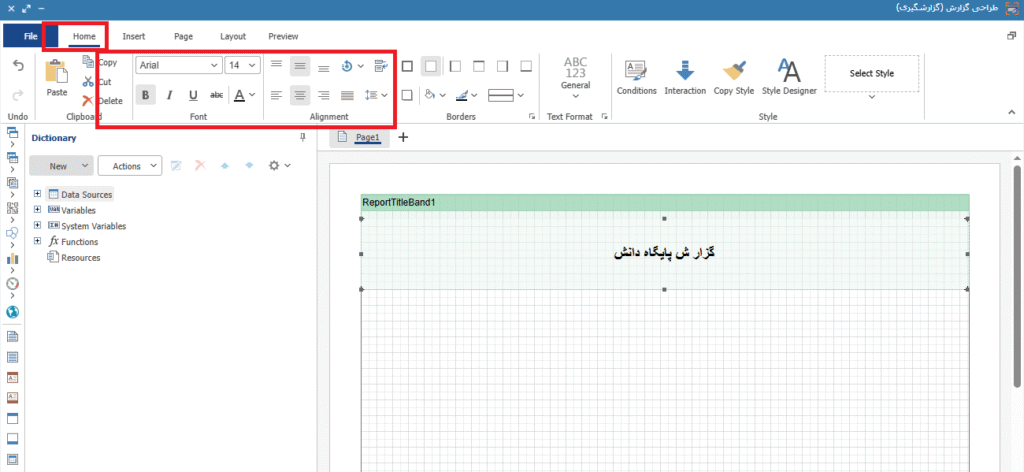Toggle Underline text formatting
The image size is (1024, 472).
(192, 96)
